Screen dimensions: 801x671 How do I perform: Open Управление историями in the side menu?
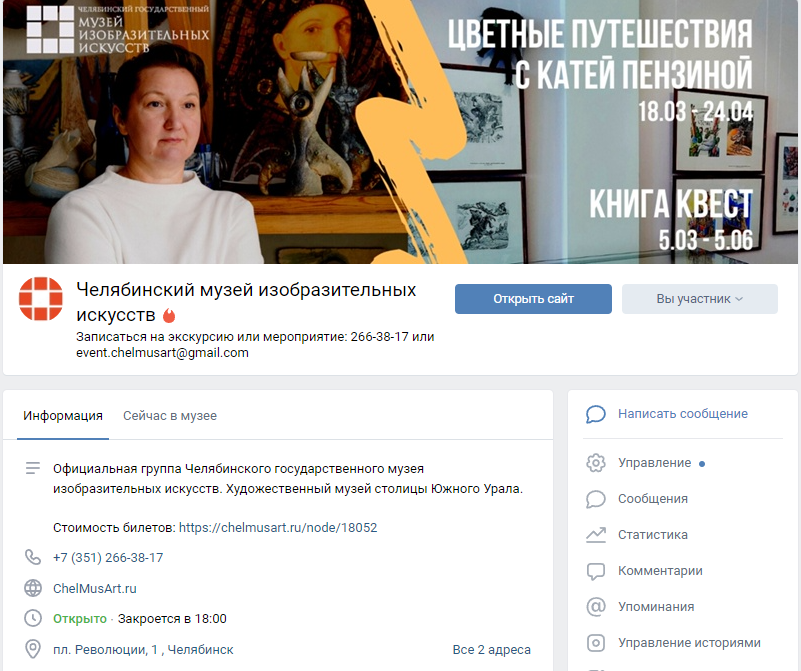tap(689, 642)
